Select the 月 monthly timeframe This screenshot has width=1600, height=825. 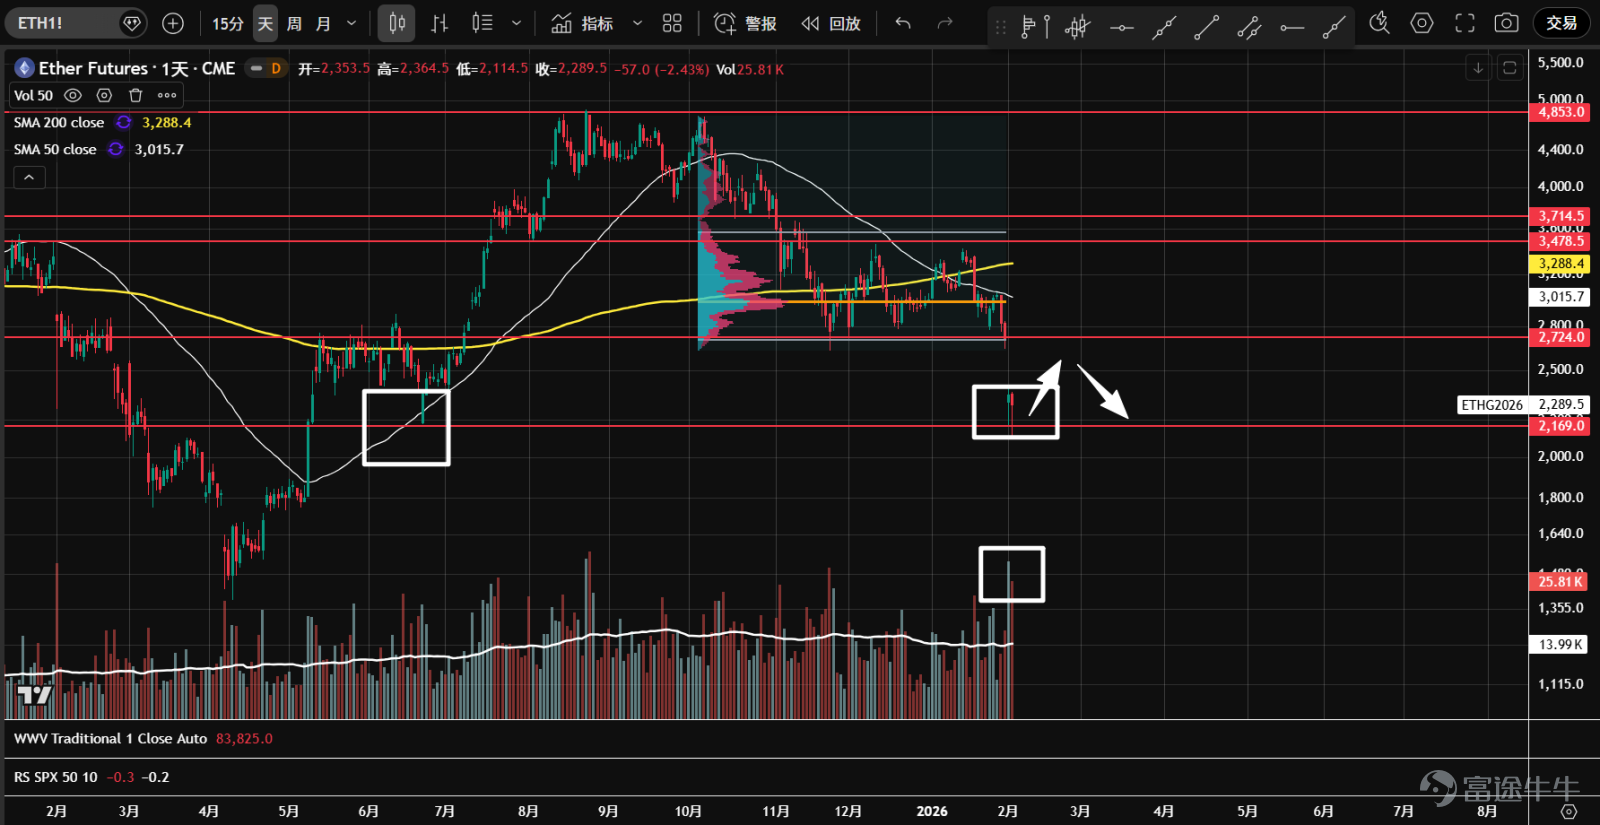pos(323,23)
